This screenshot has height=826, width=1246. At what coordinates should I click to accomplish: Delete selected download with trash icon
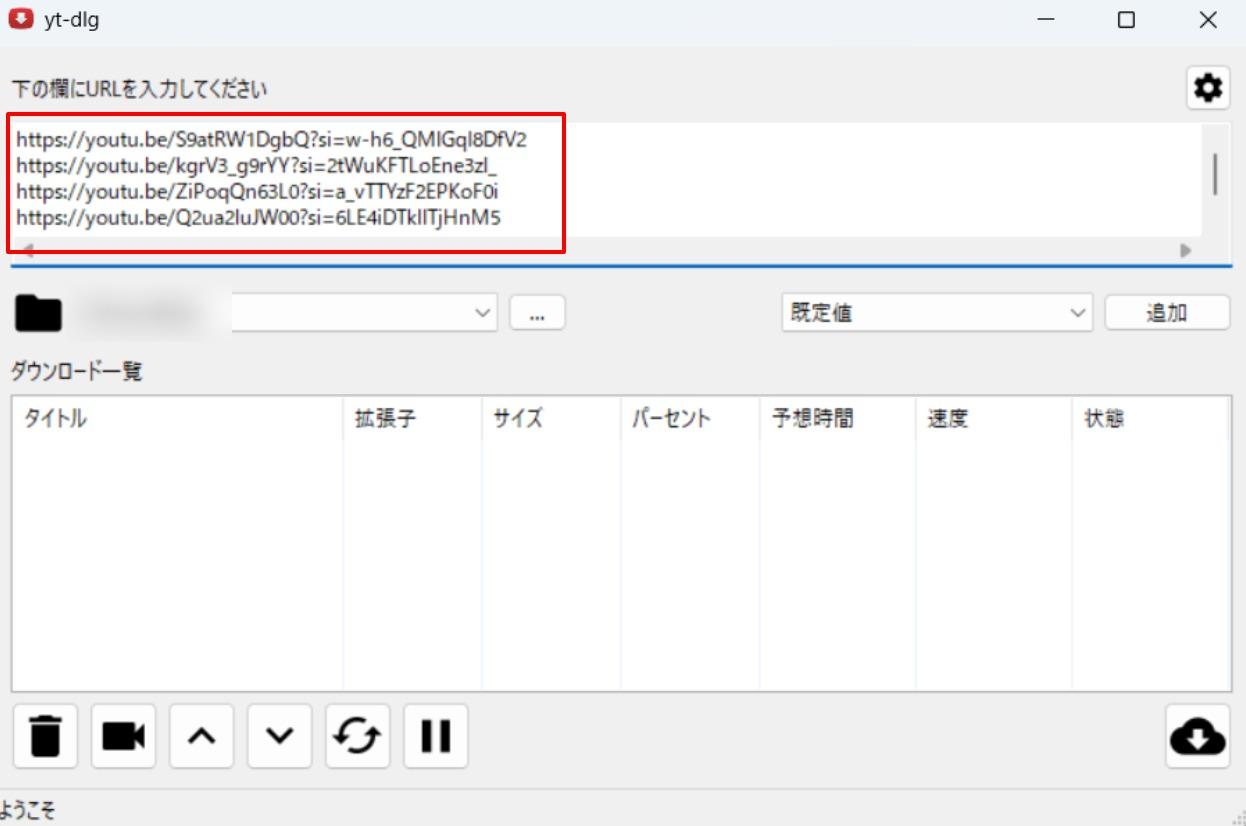click(x=45, y=737)
